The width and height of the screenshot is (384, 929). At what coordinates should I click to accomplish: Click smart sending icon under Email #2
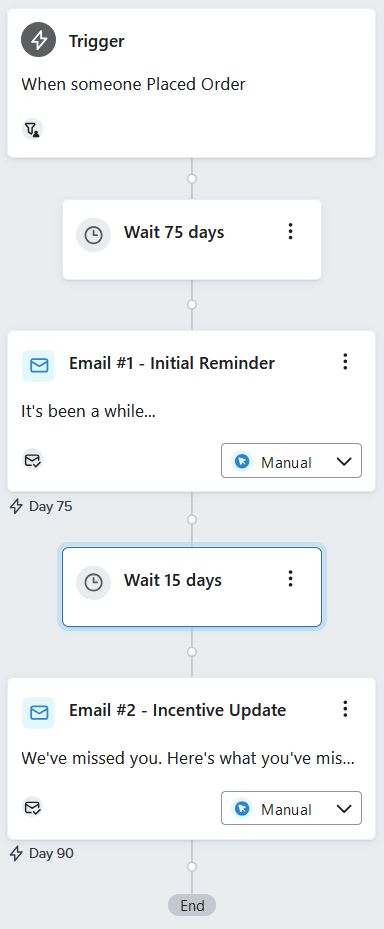coord(33,807)
